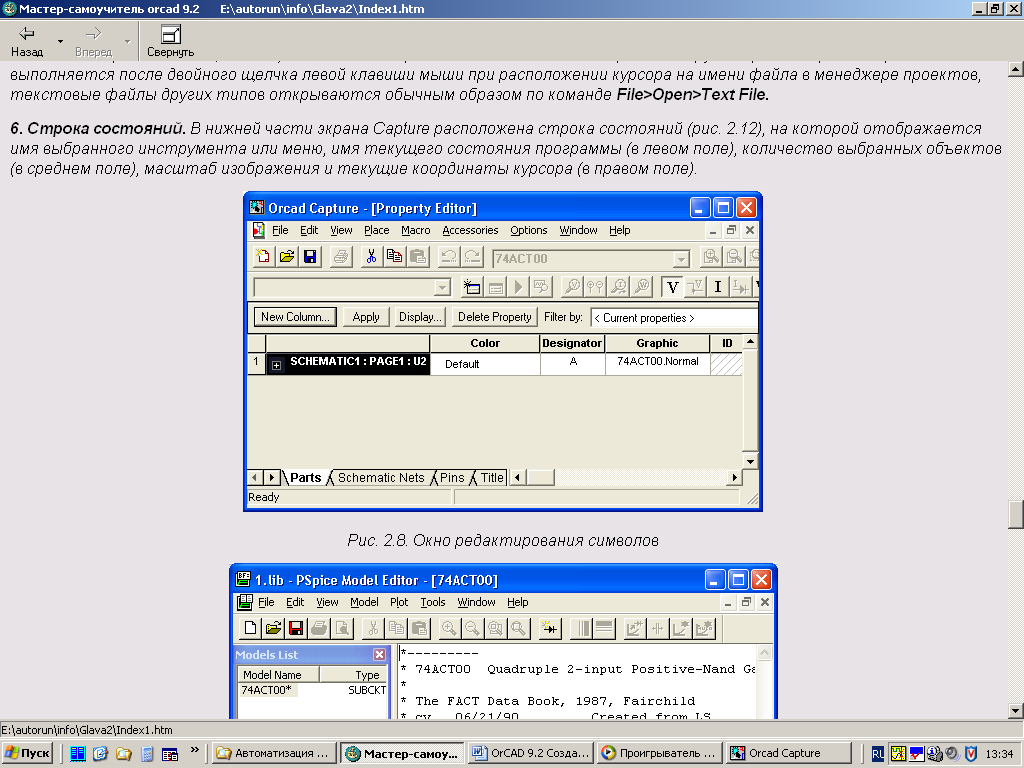Click the Designator column header
The image size is (1024, 768).
572,343
